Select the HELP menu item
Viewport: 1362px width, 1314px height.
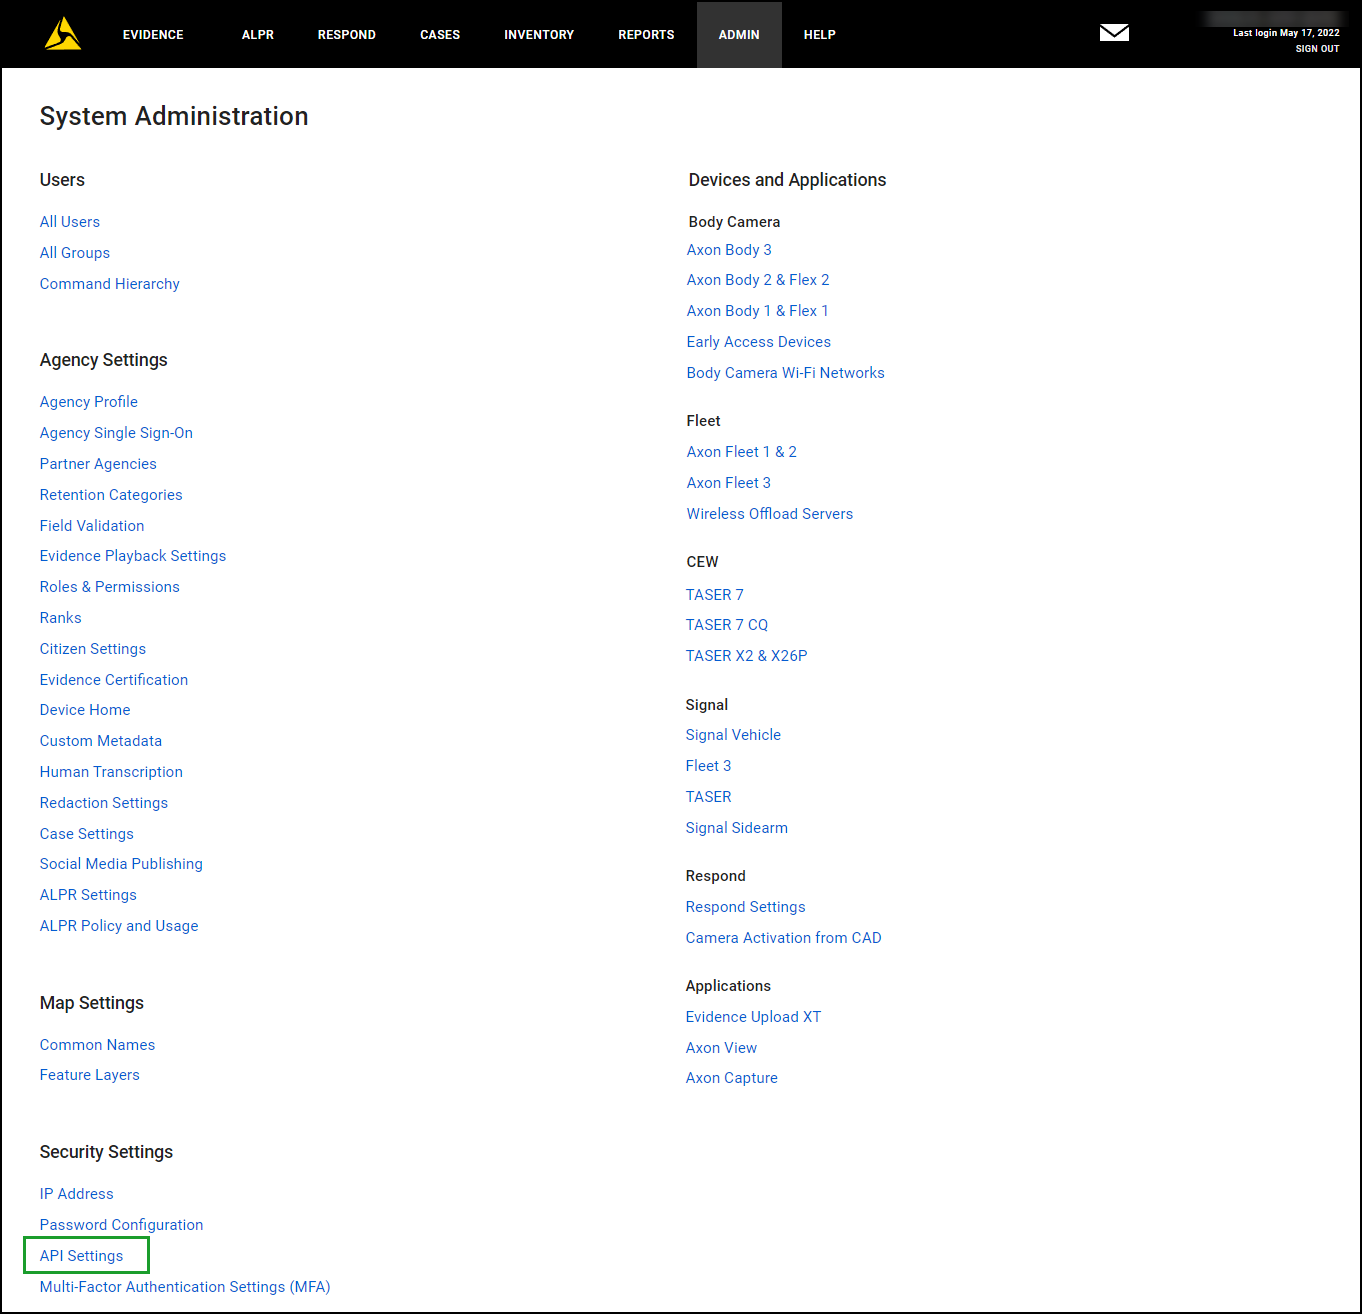click(x=819, y=34)
